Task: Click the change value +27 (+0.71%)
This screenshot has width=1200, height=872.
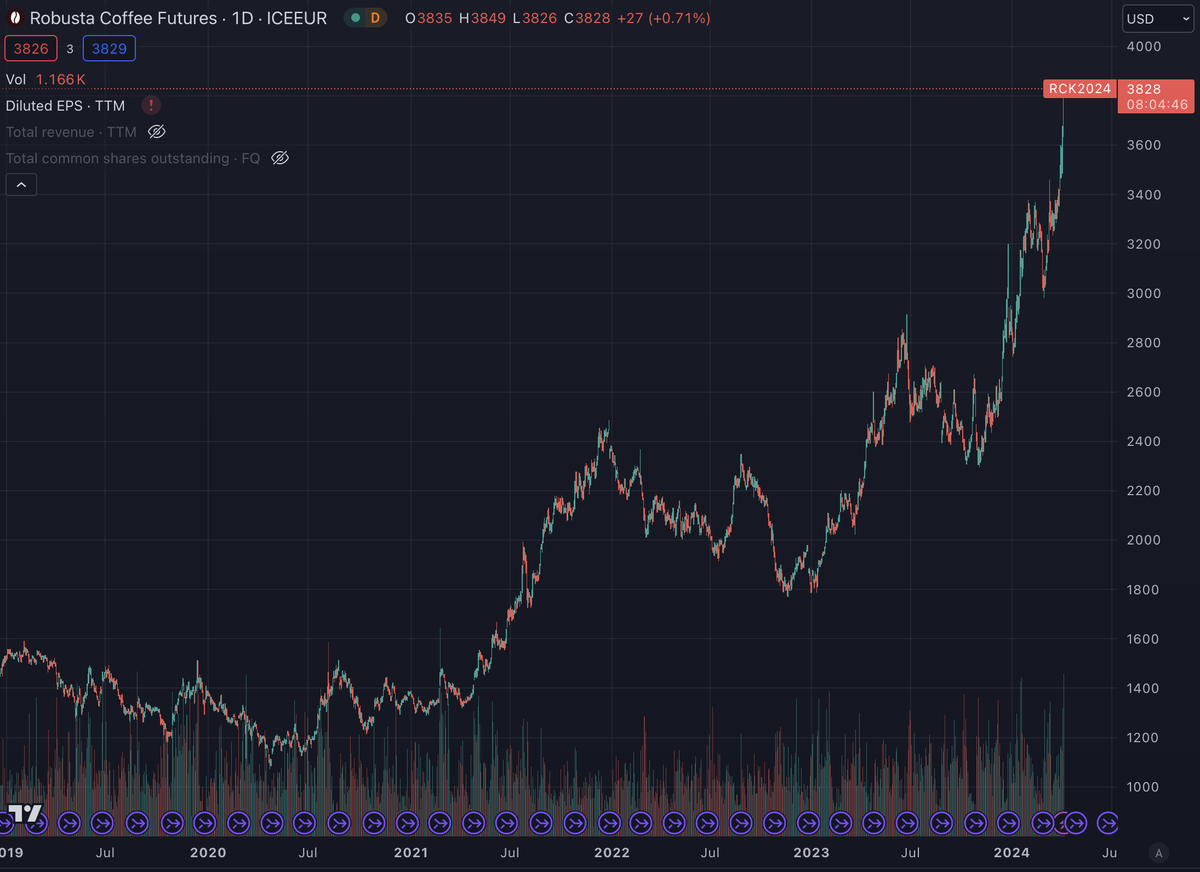Action: pyautogui.click(x=662, y=18)
